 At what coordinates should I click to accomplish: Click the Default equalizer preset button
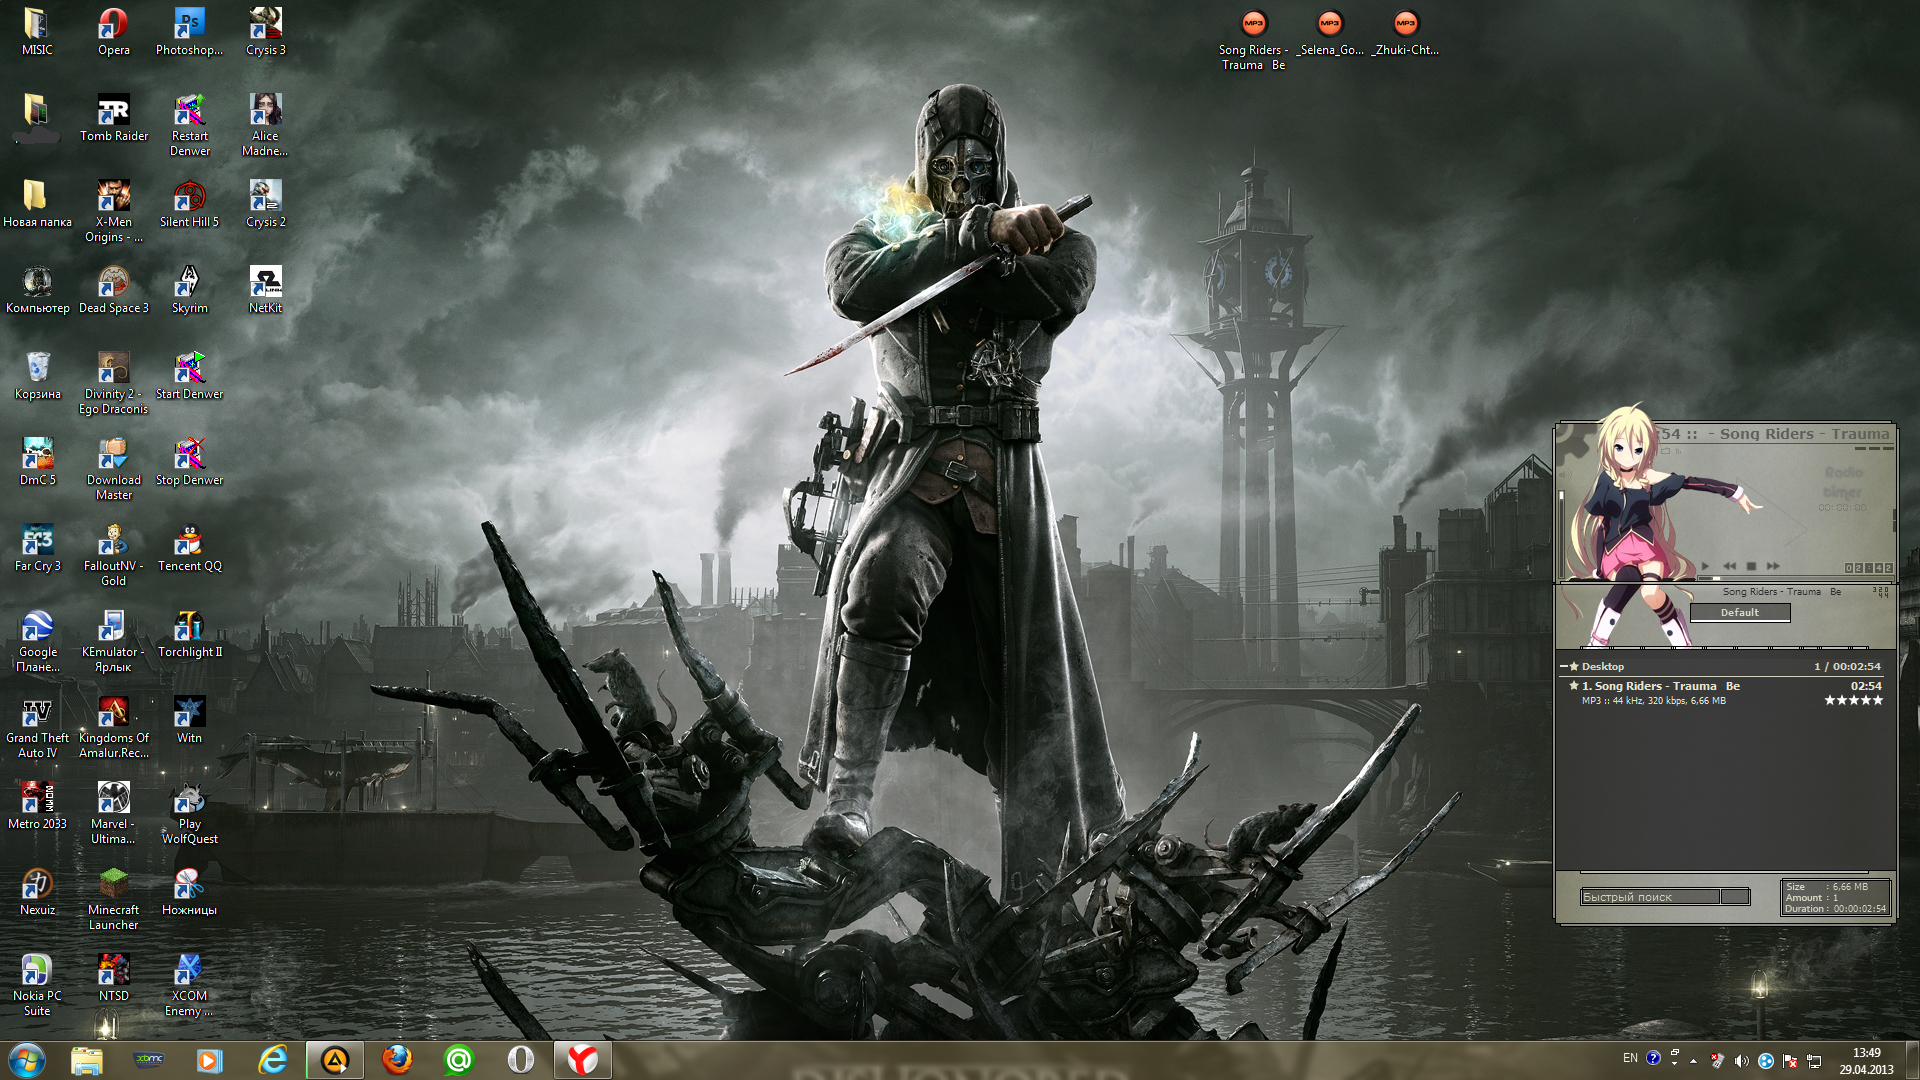1739,612
